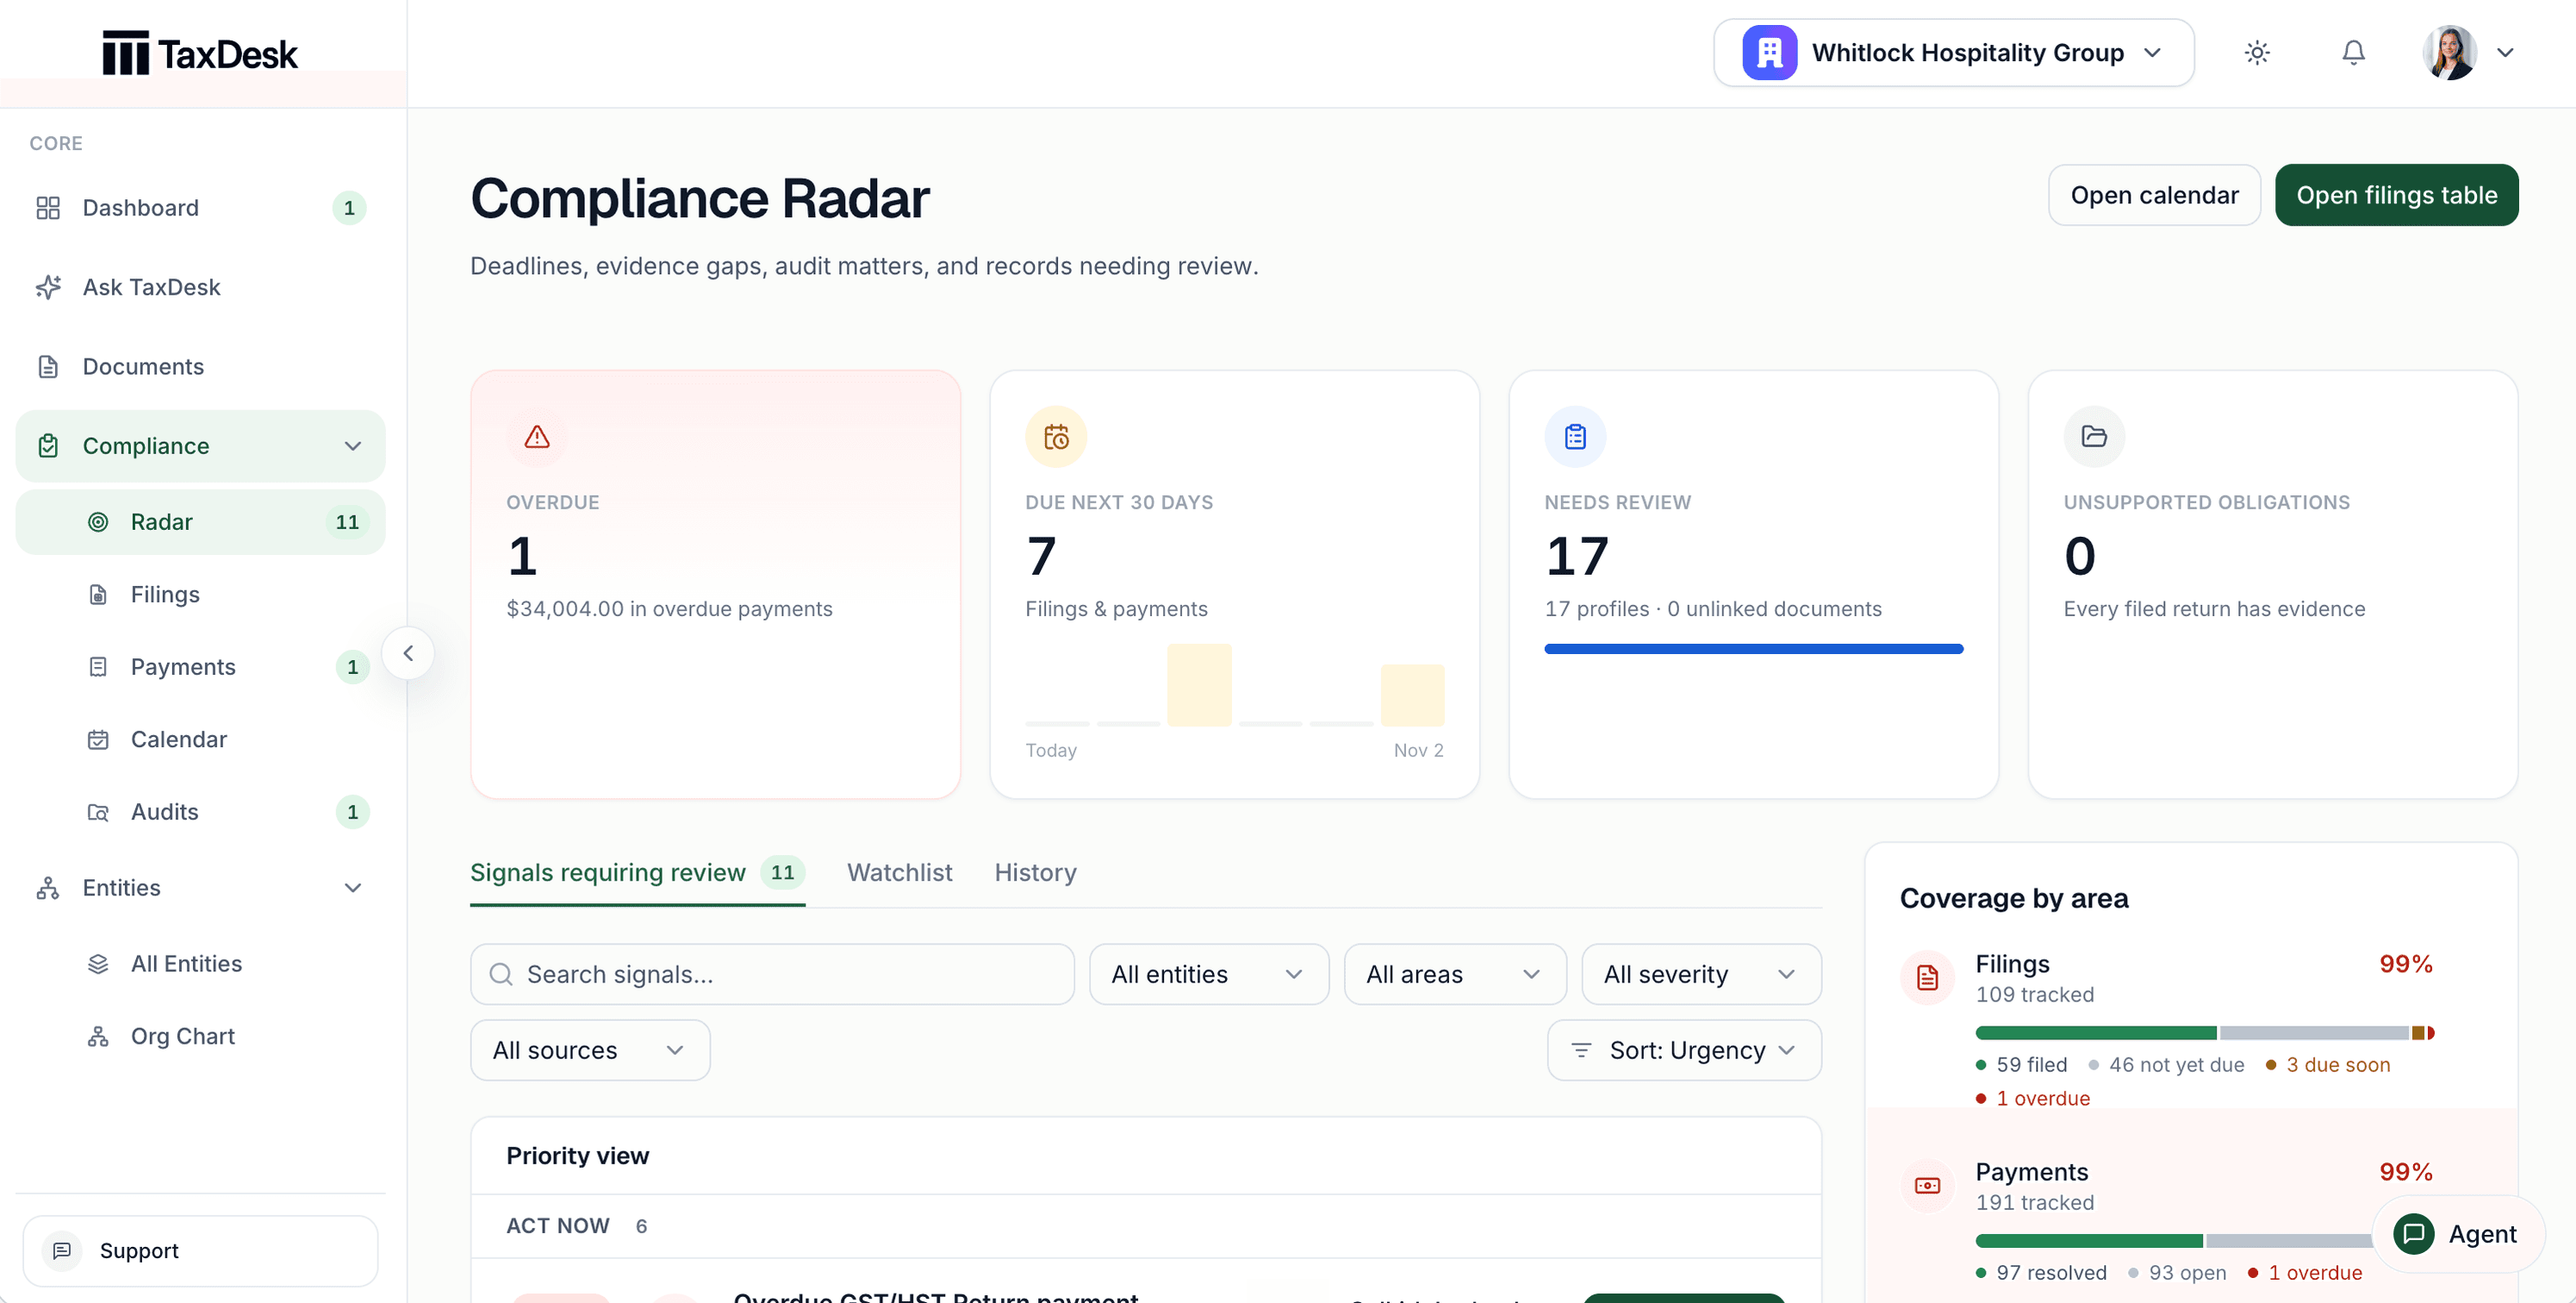This screenshot has width=2576, height=1303.
Task: Click the Radar target icon
Action: (x=98, y=522)
